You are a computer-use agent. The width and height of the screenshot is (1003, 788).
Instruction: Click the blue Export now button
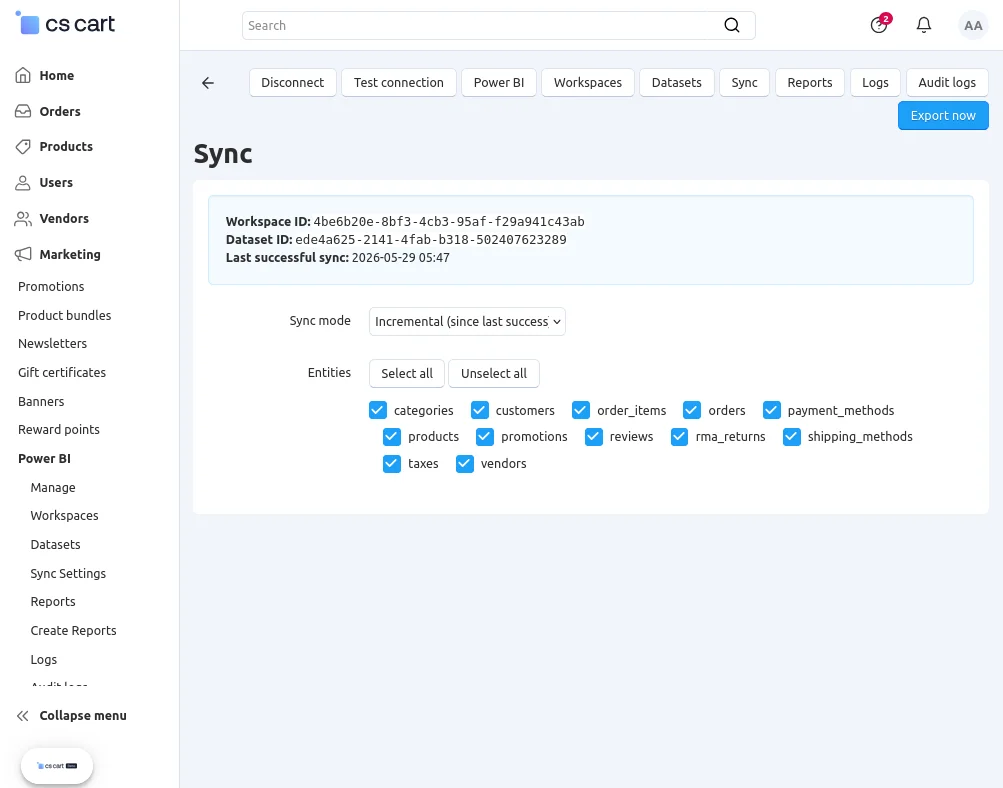[x=944, y=116]
